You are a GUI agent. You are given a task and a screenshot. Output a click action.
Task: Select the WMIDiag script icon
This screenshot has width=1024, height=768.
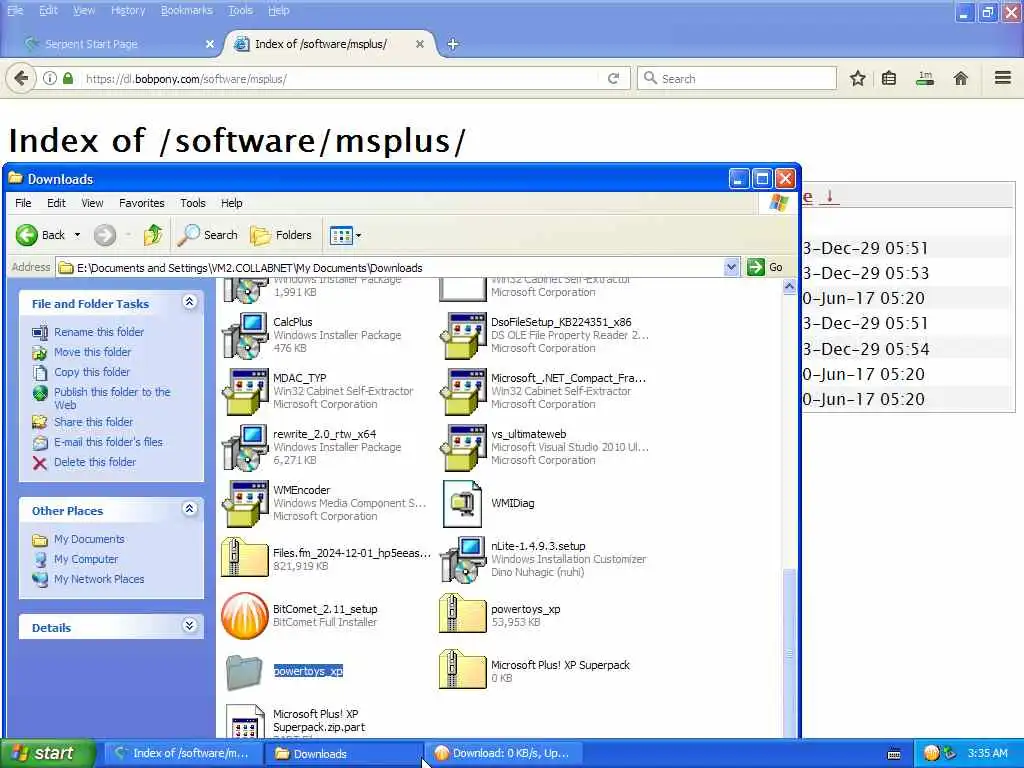click(x=462, y=504)
